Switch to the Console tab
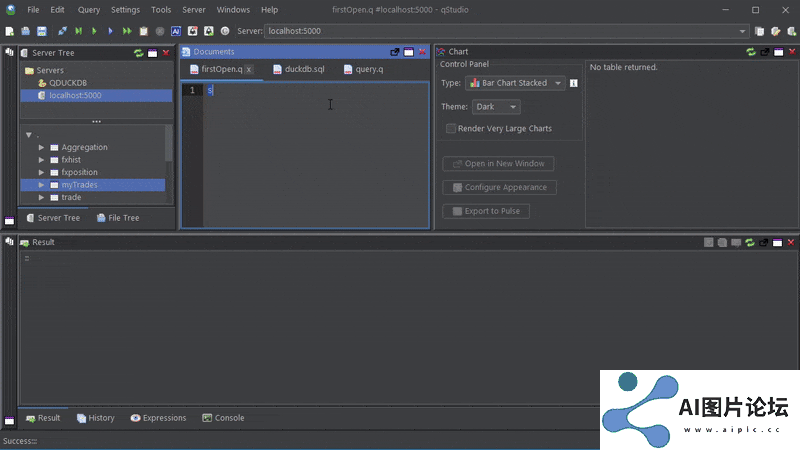The width and height of the screenshot is (800, 450). click(223, 418)
